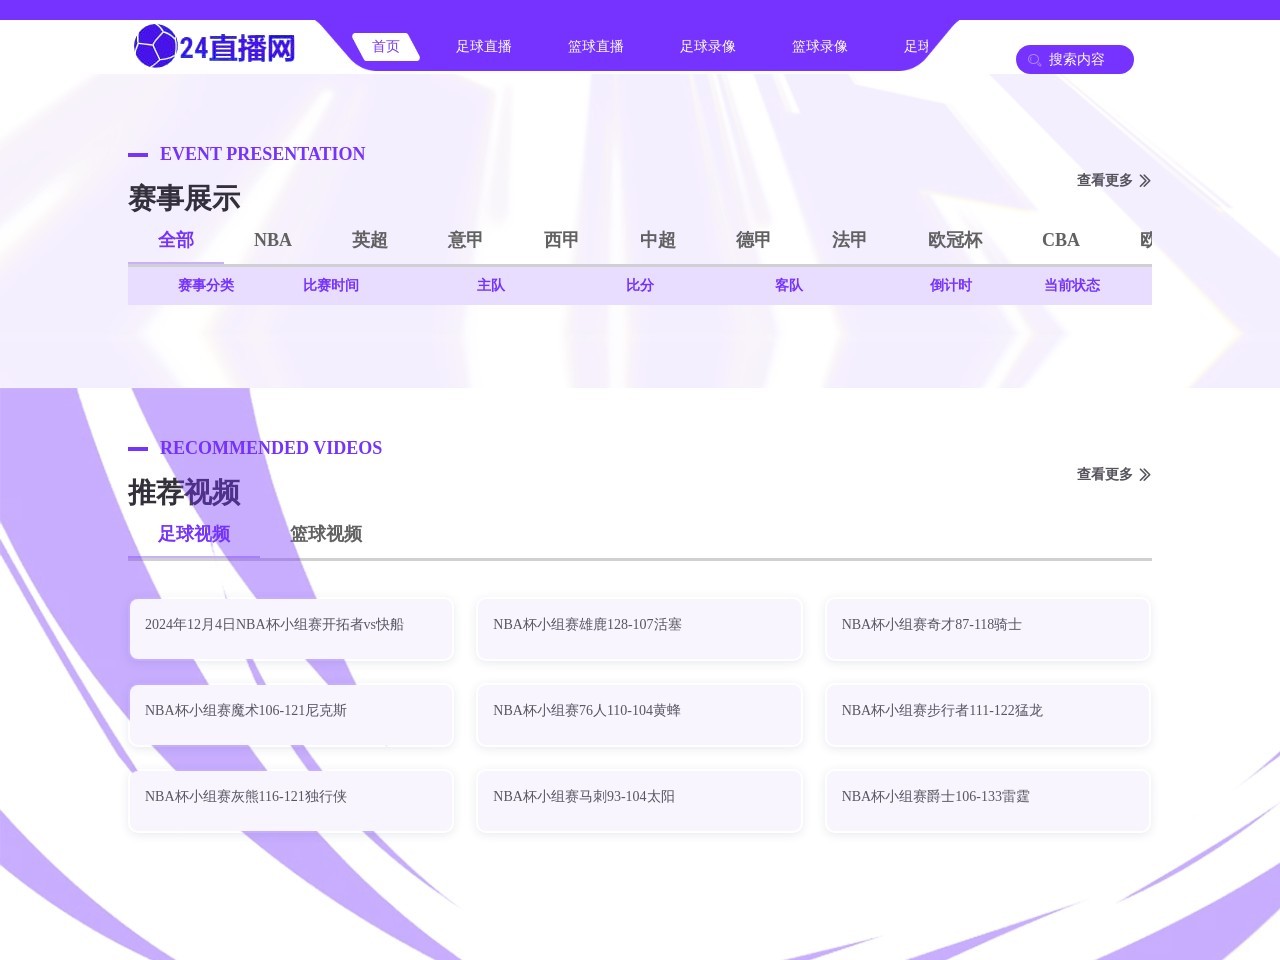Select the 欧冠杯 category
Image resolution: width=1280 pixels, height=960 pixels.
(955, 240)
